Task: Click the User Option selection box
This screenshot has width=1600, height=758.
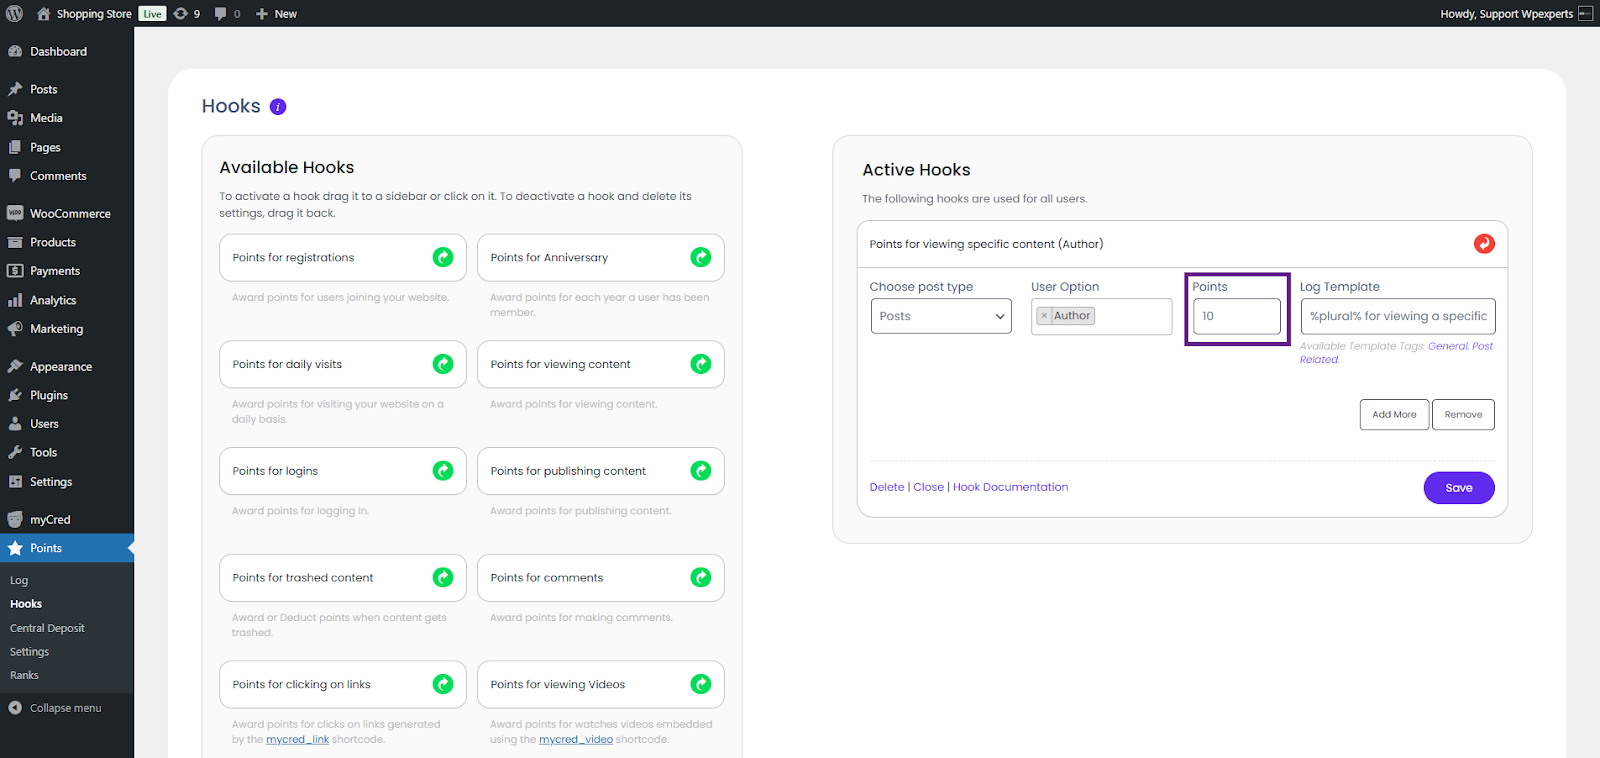Action: pyautogui.click(x=1130, y=316)
